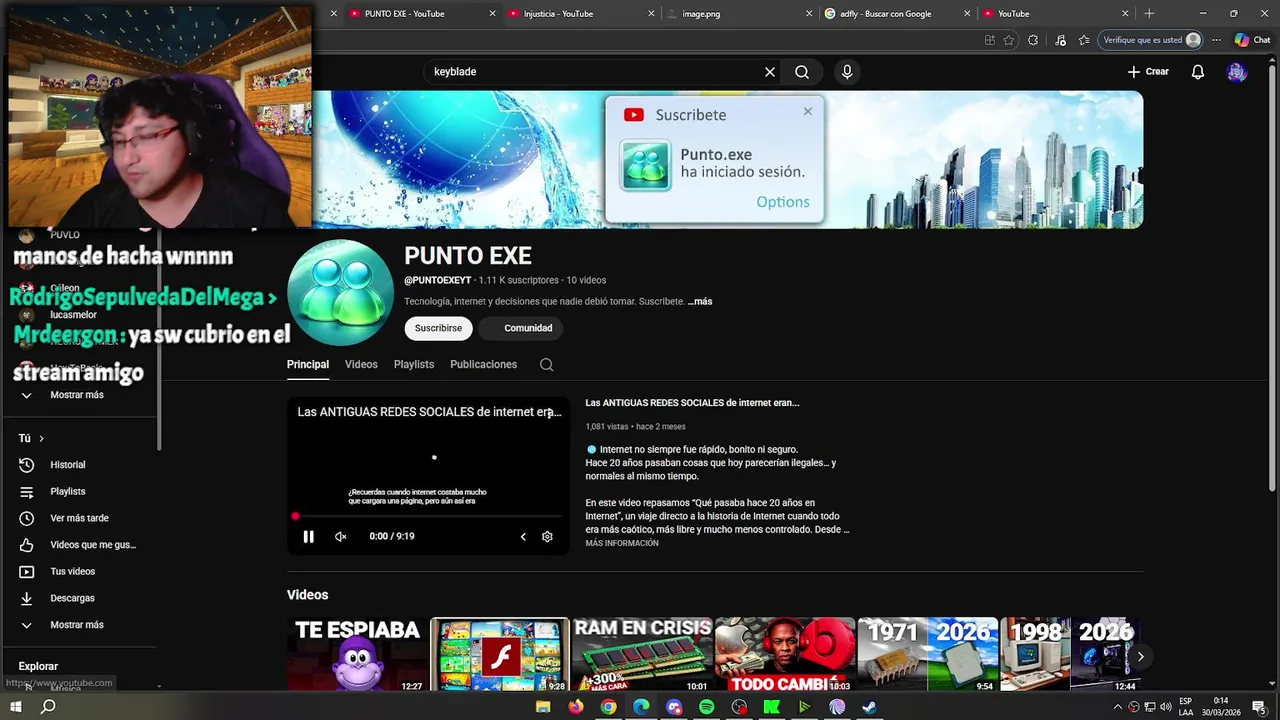Viewport: 1280px width, 720px height.
Task: Open YouTube notifications bell
Action: coord(1197,72)
